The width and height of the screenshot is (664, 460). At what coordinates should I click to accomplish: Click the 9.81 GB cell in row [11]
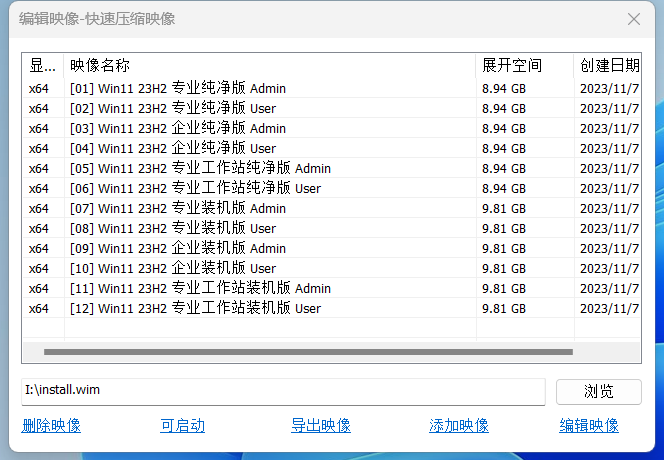click(x=504, y=288)
